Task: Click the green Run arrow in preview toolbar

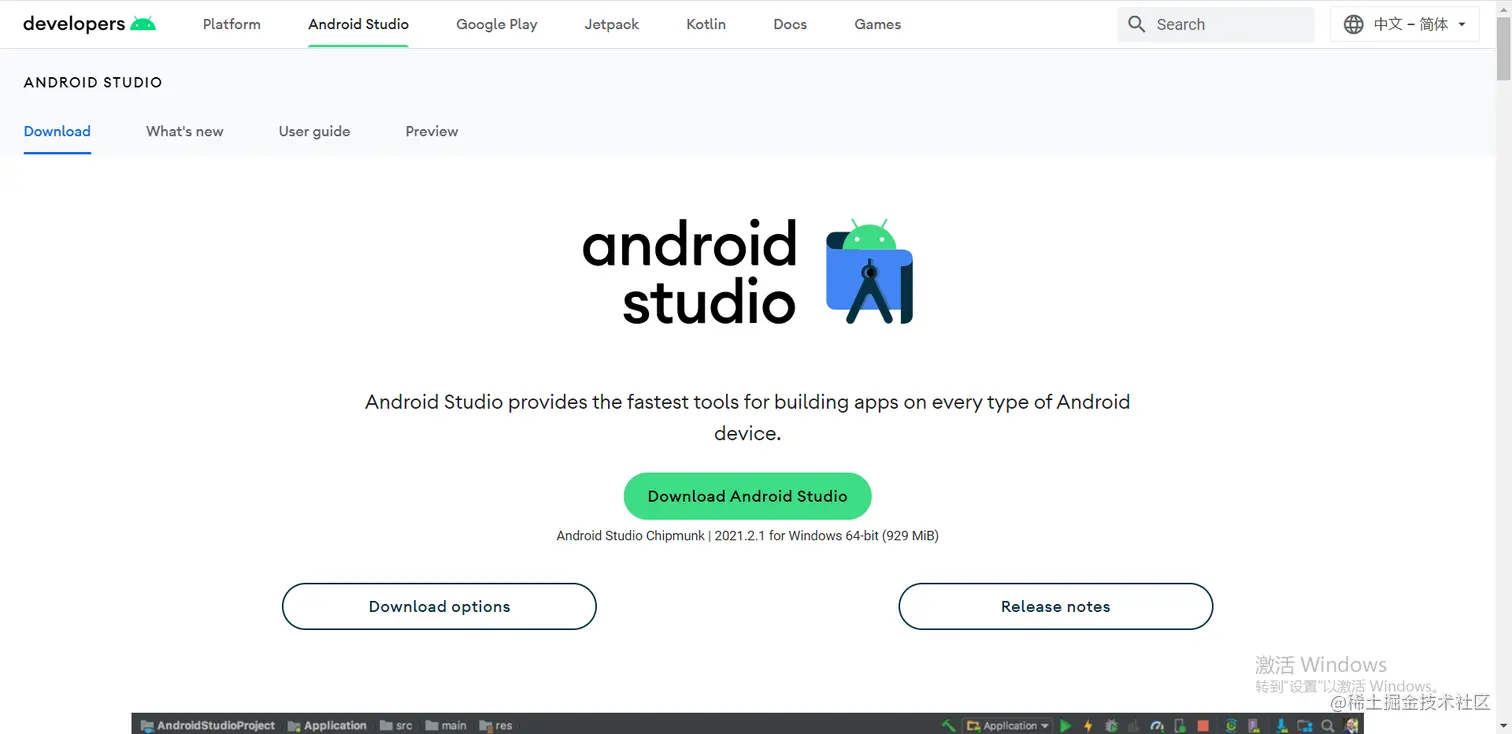Action: tap(1066, 726)
